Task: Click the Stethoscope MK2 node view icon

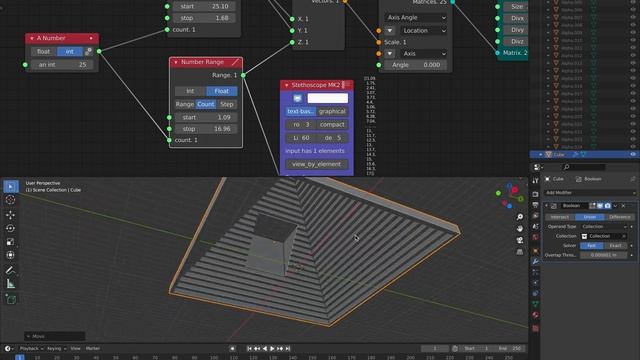Action: coord(297,98)
